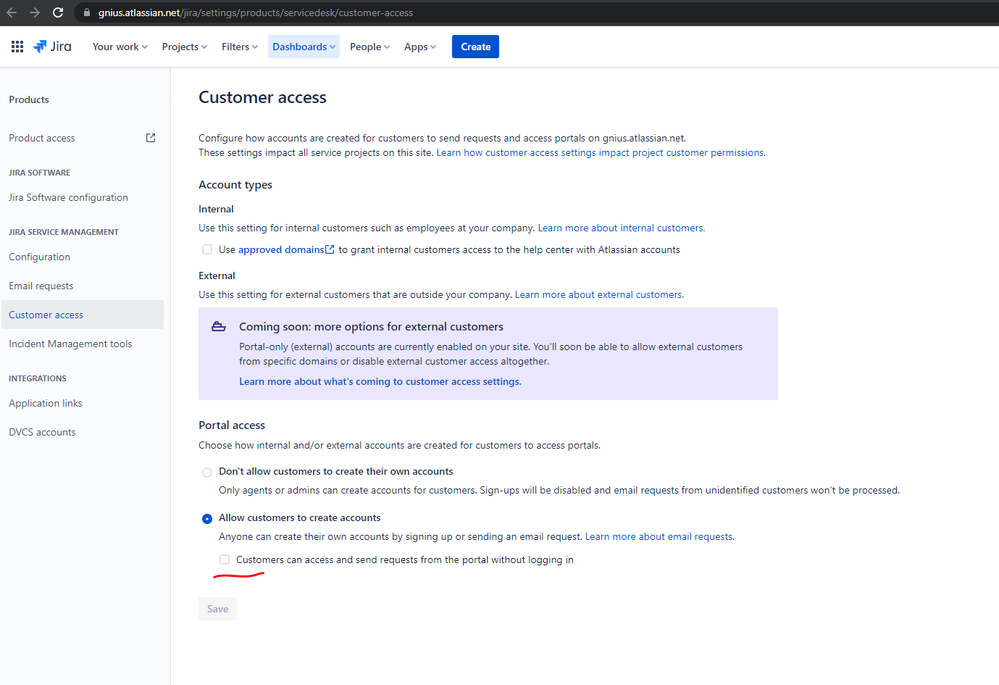Go back with the browser back arrow
Viewport: 999px width, 685px height.
coord(11,13)
